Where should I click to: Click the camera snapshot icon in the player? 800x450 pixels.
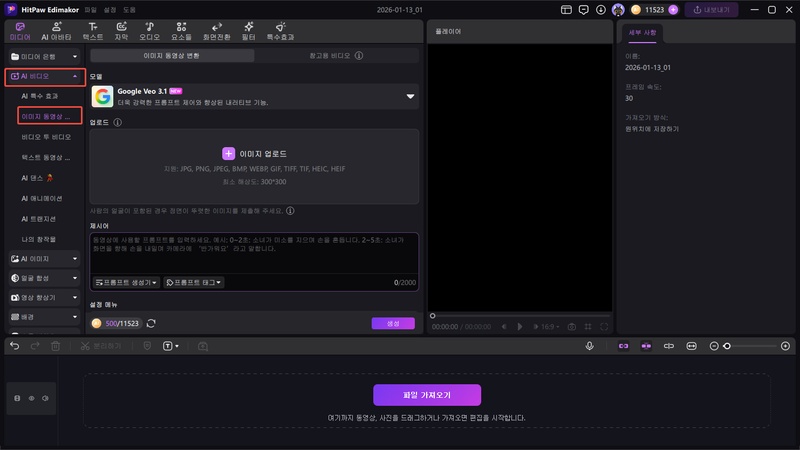572,327
